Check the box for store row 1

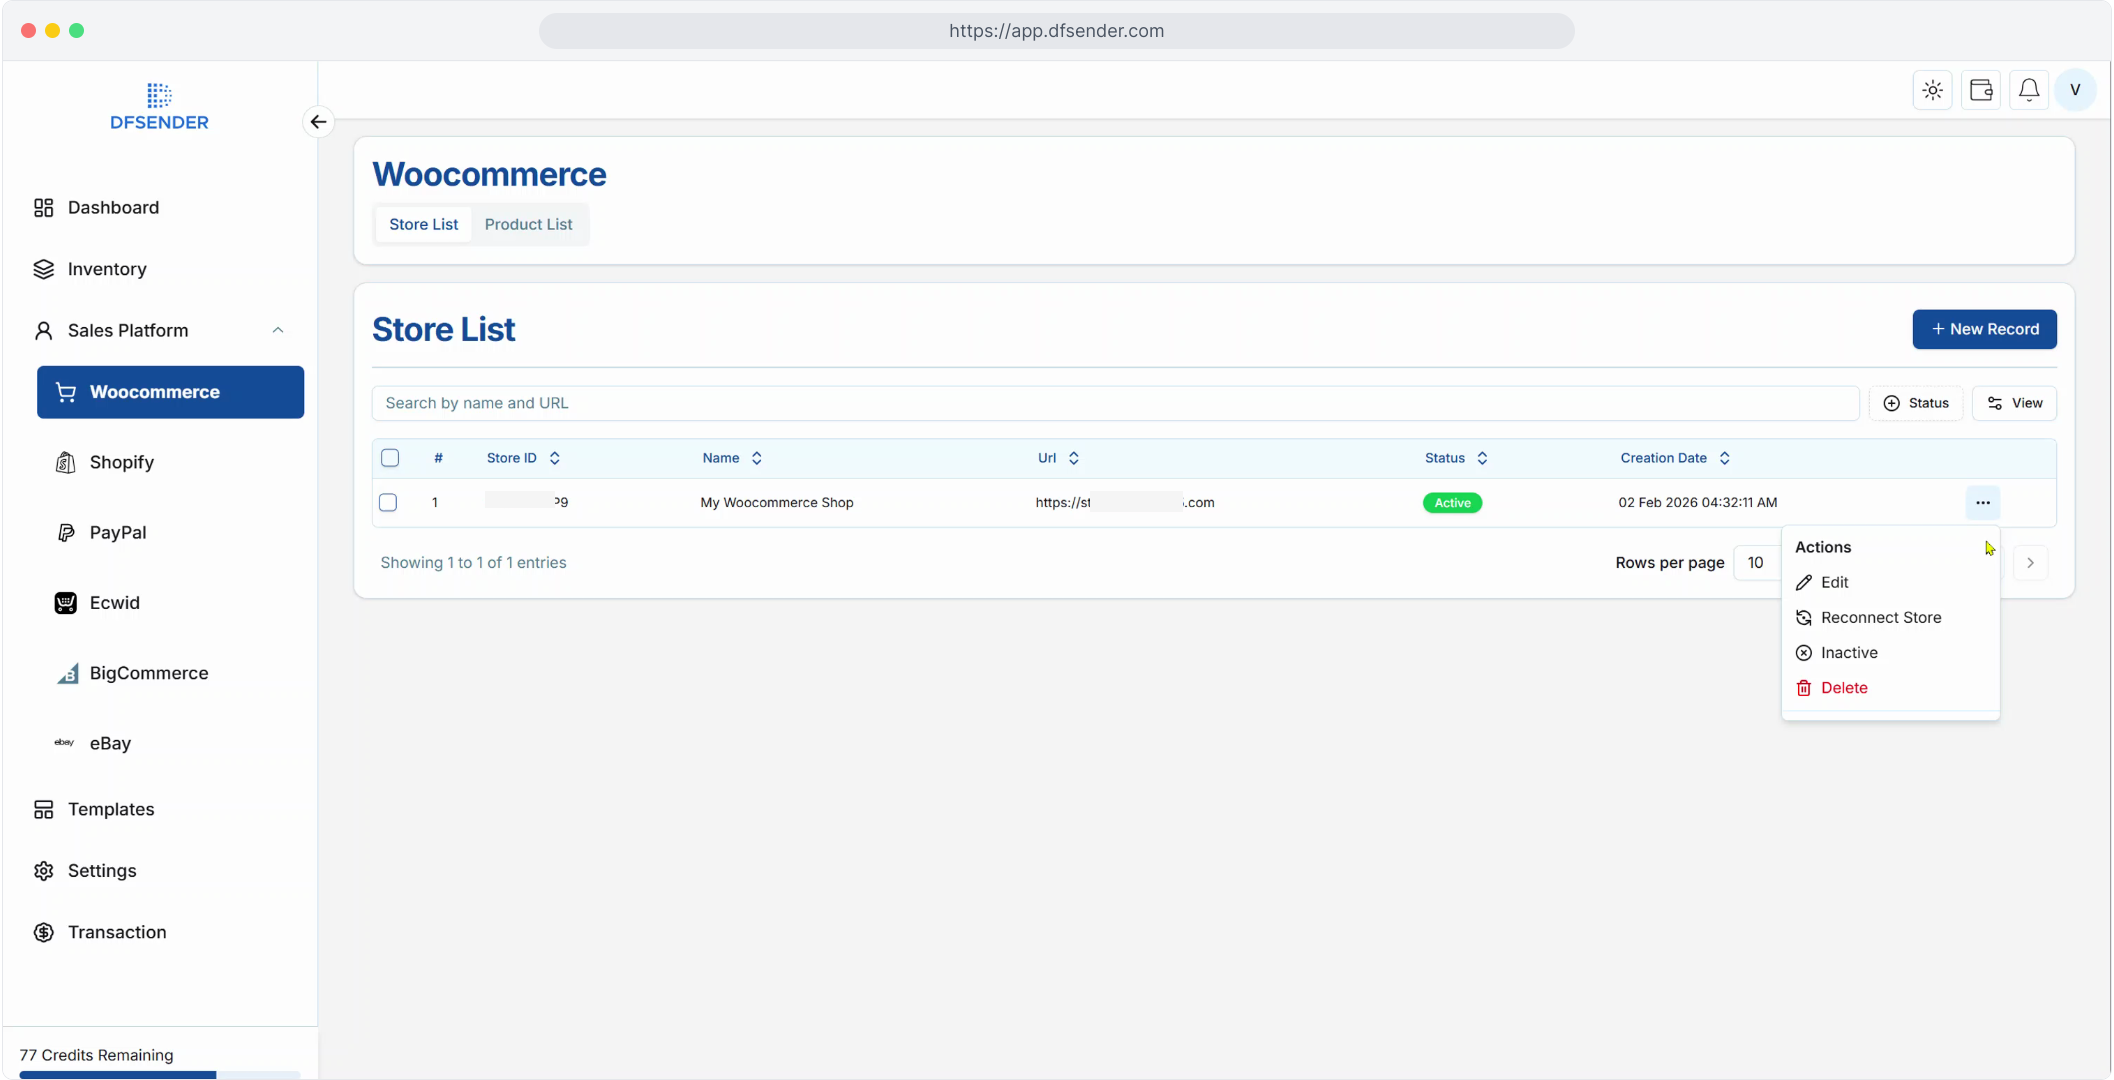tap(388, 503)
